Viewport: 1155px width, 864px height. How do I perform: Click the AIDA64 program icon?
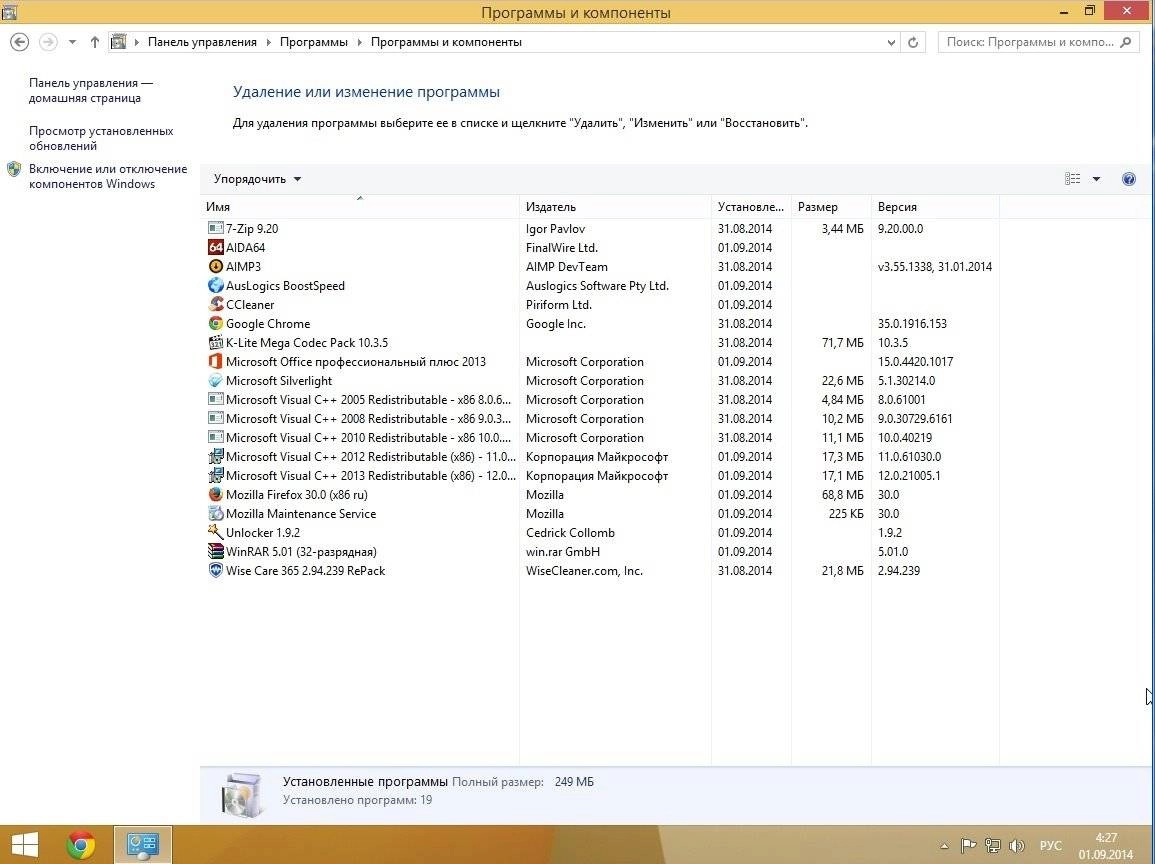(x=215, y=247)
